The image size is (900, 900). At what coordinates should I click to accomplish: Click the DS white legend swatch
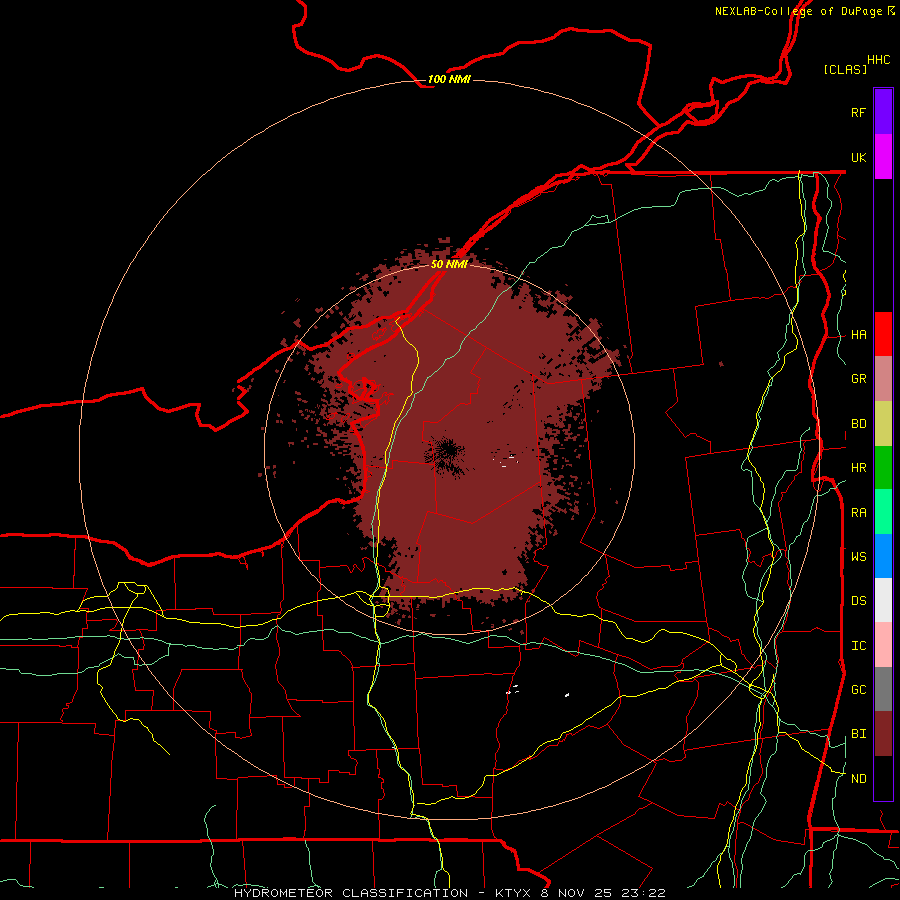883,600
